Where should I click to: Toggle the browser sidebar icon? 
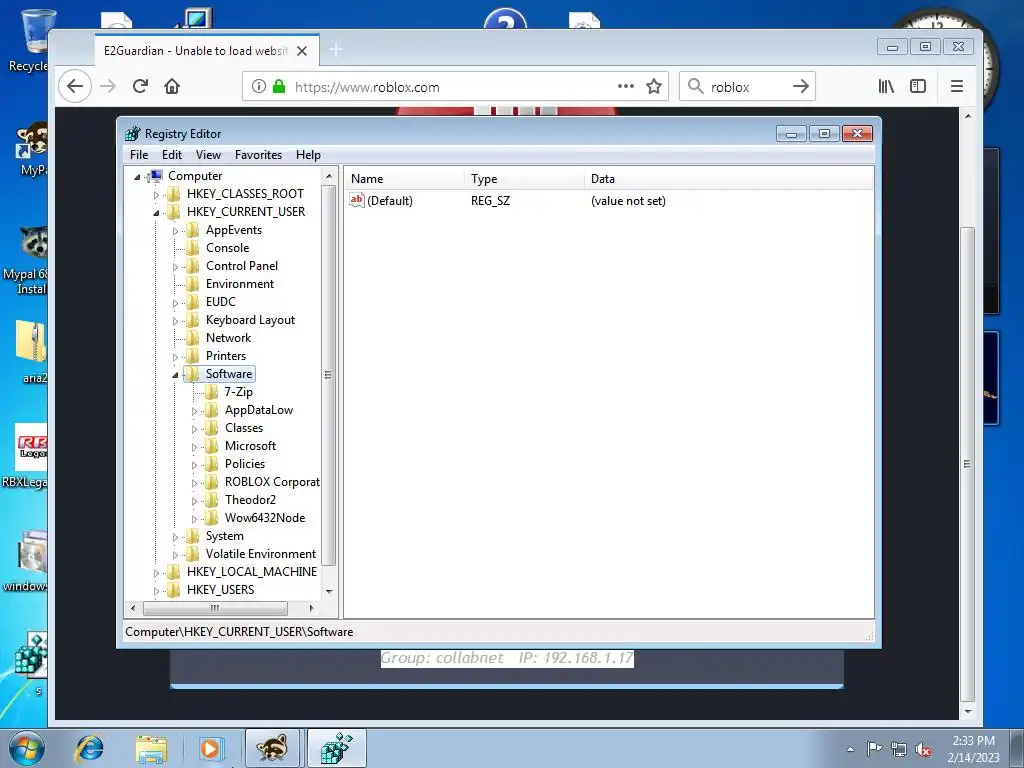pyautogui.click(x=918, y=86)
